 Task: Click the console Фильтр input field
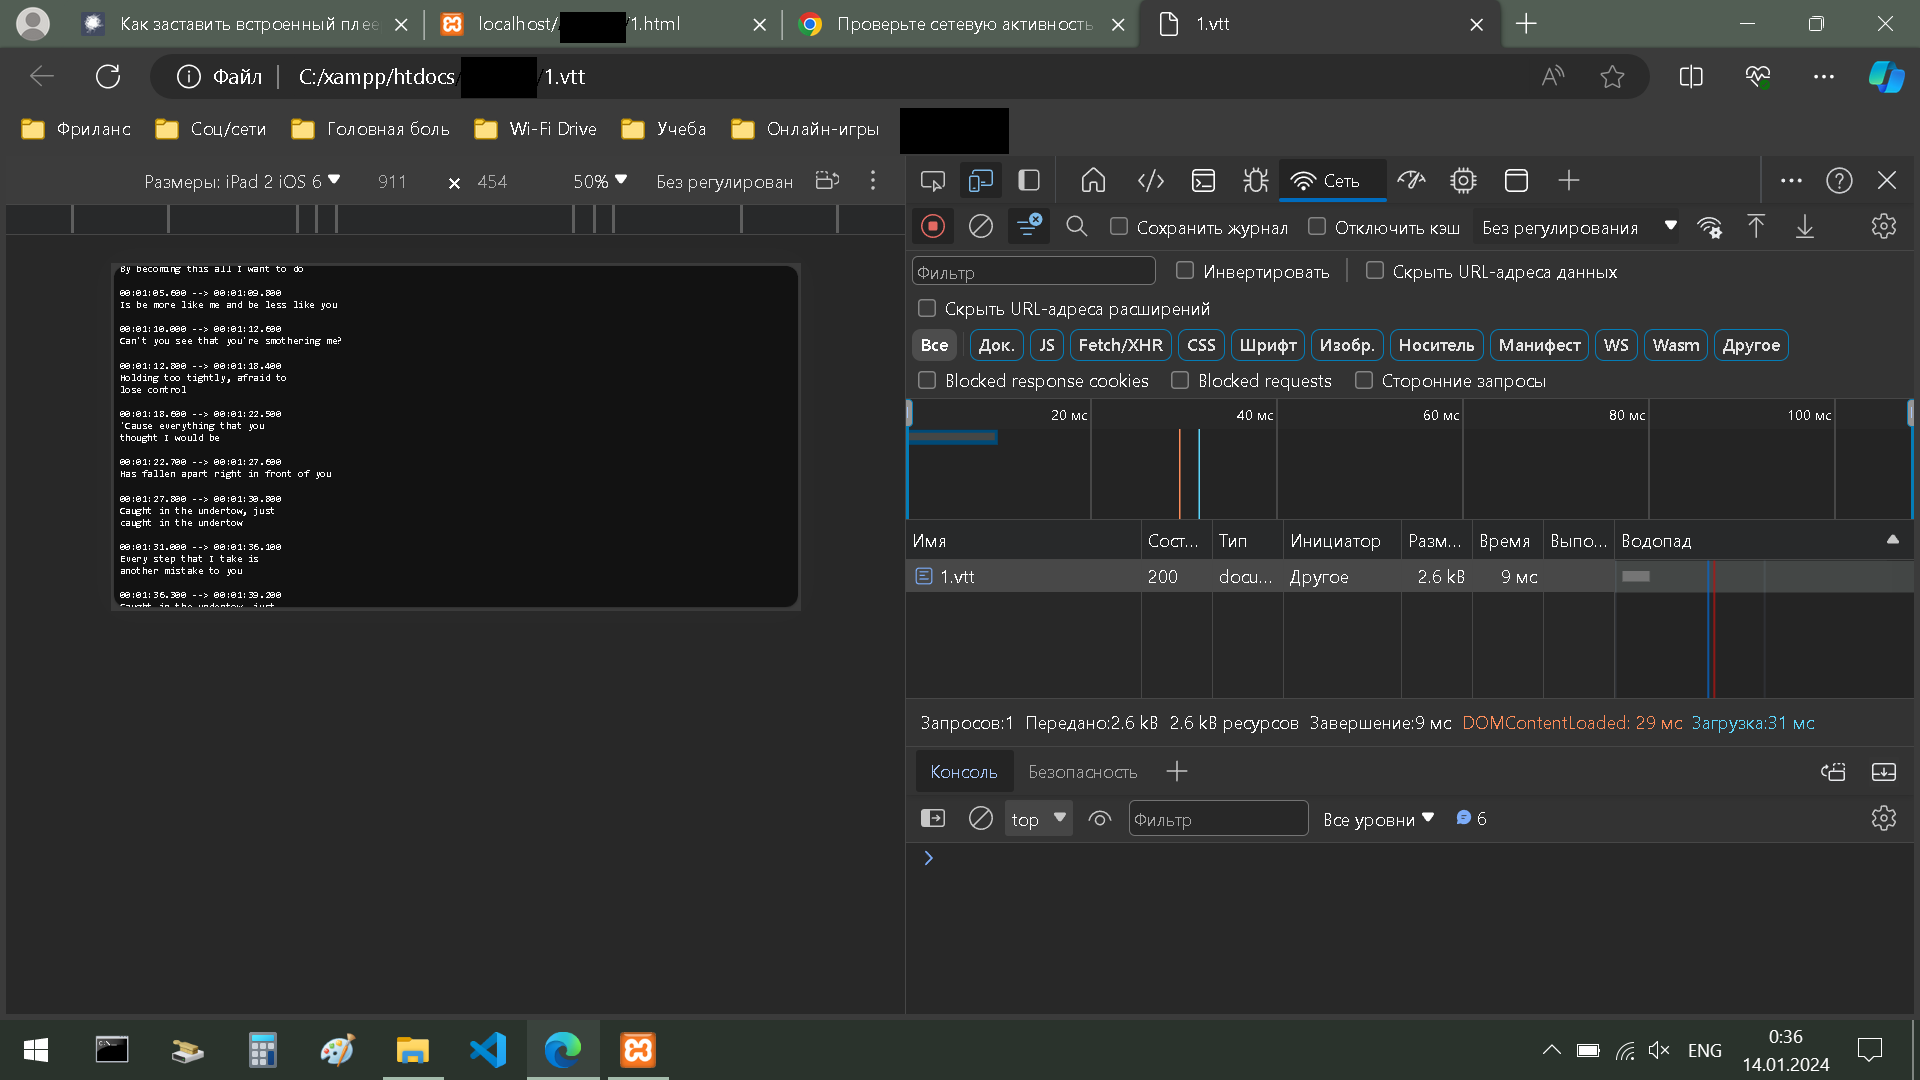(1218, 819)
